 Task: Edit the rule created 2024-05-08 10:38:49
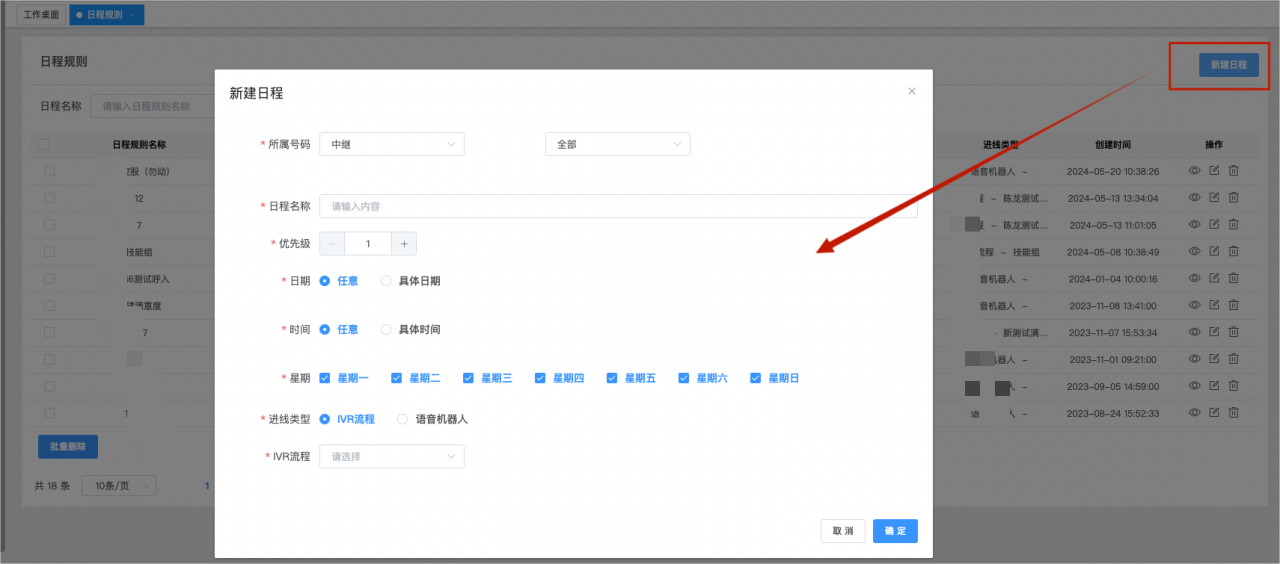pyautogui.click(x=1214, y=252)
